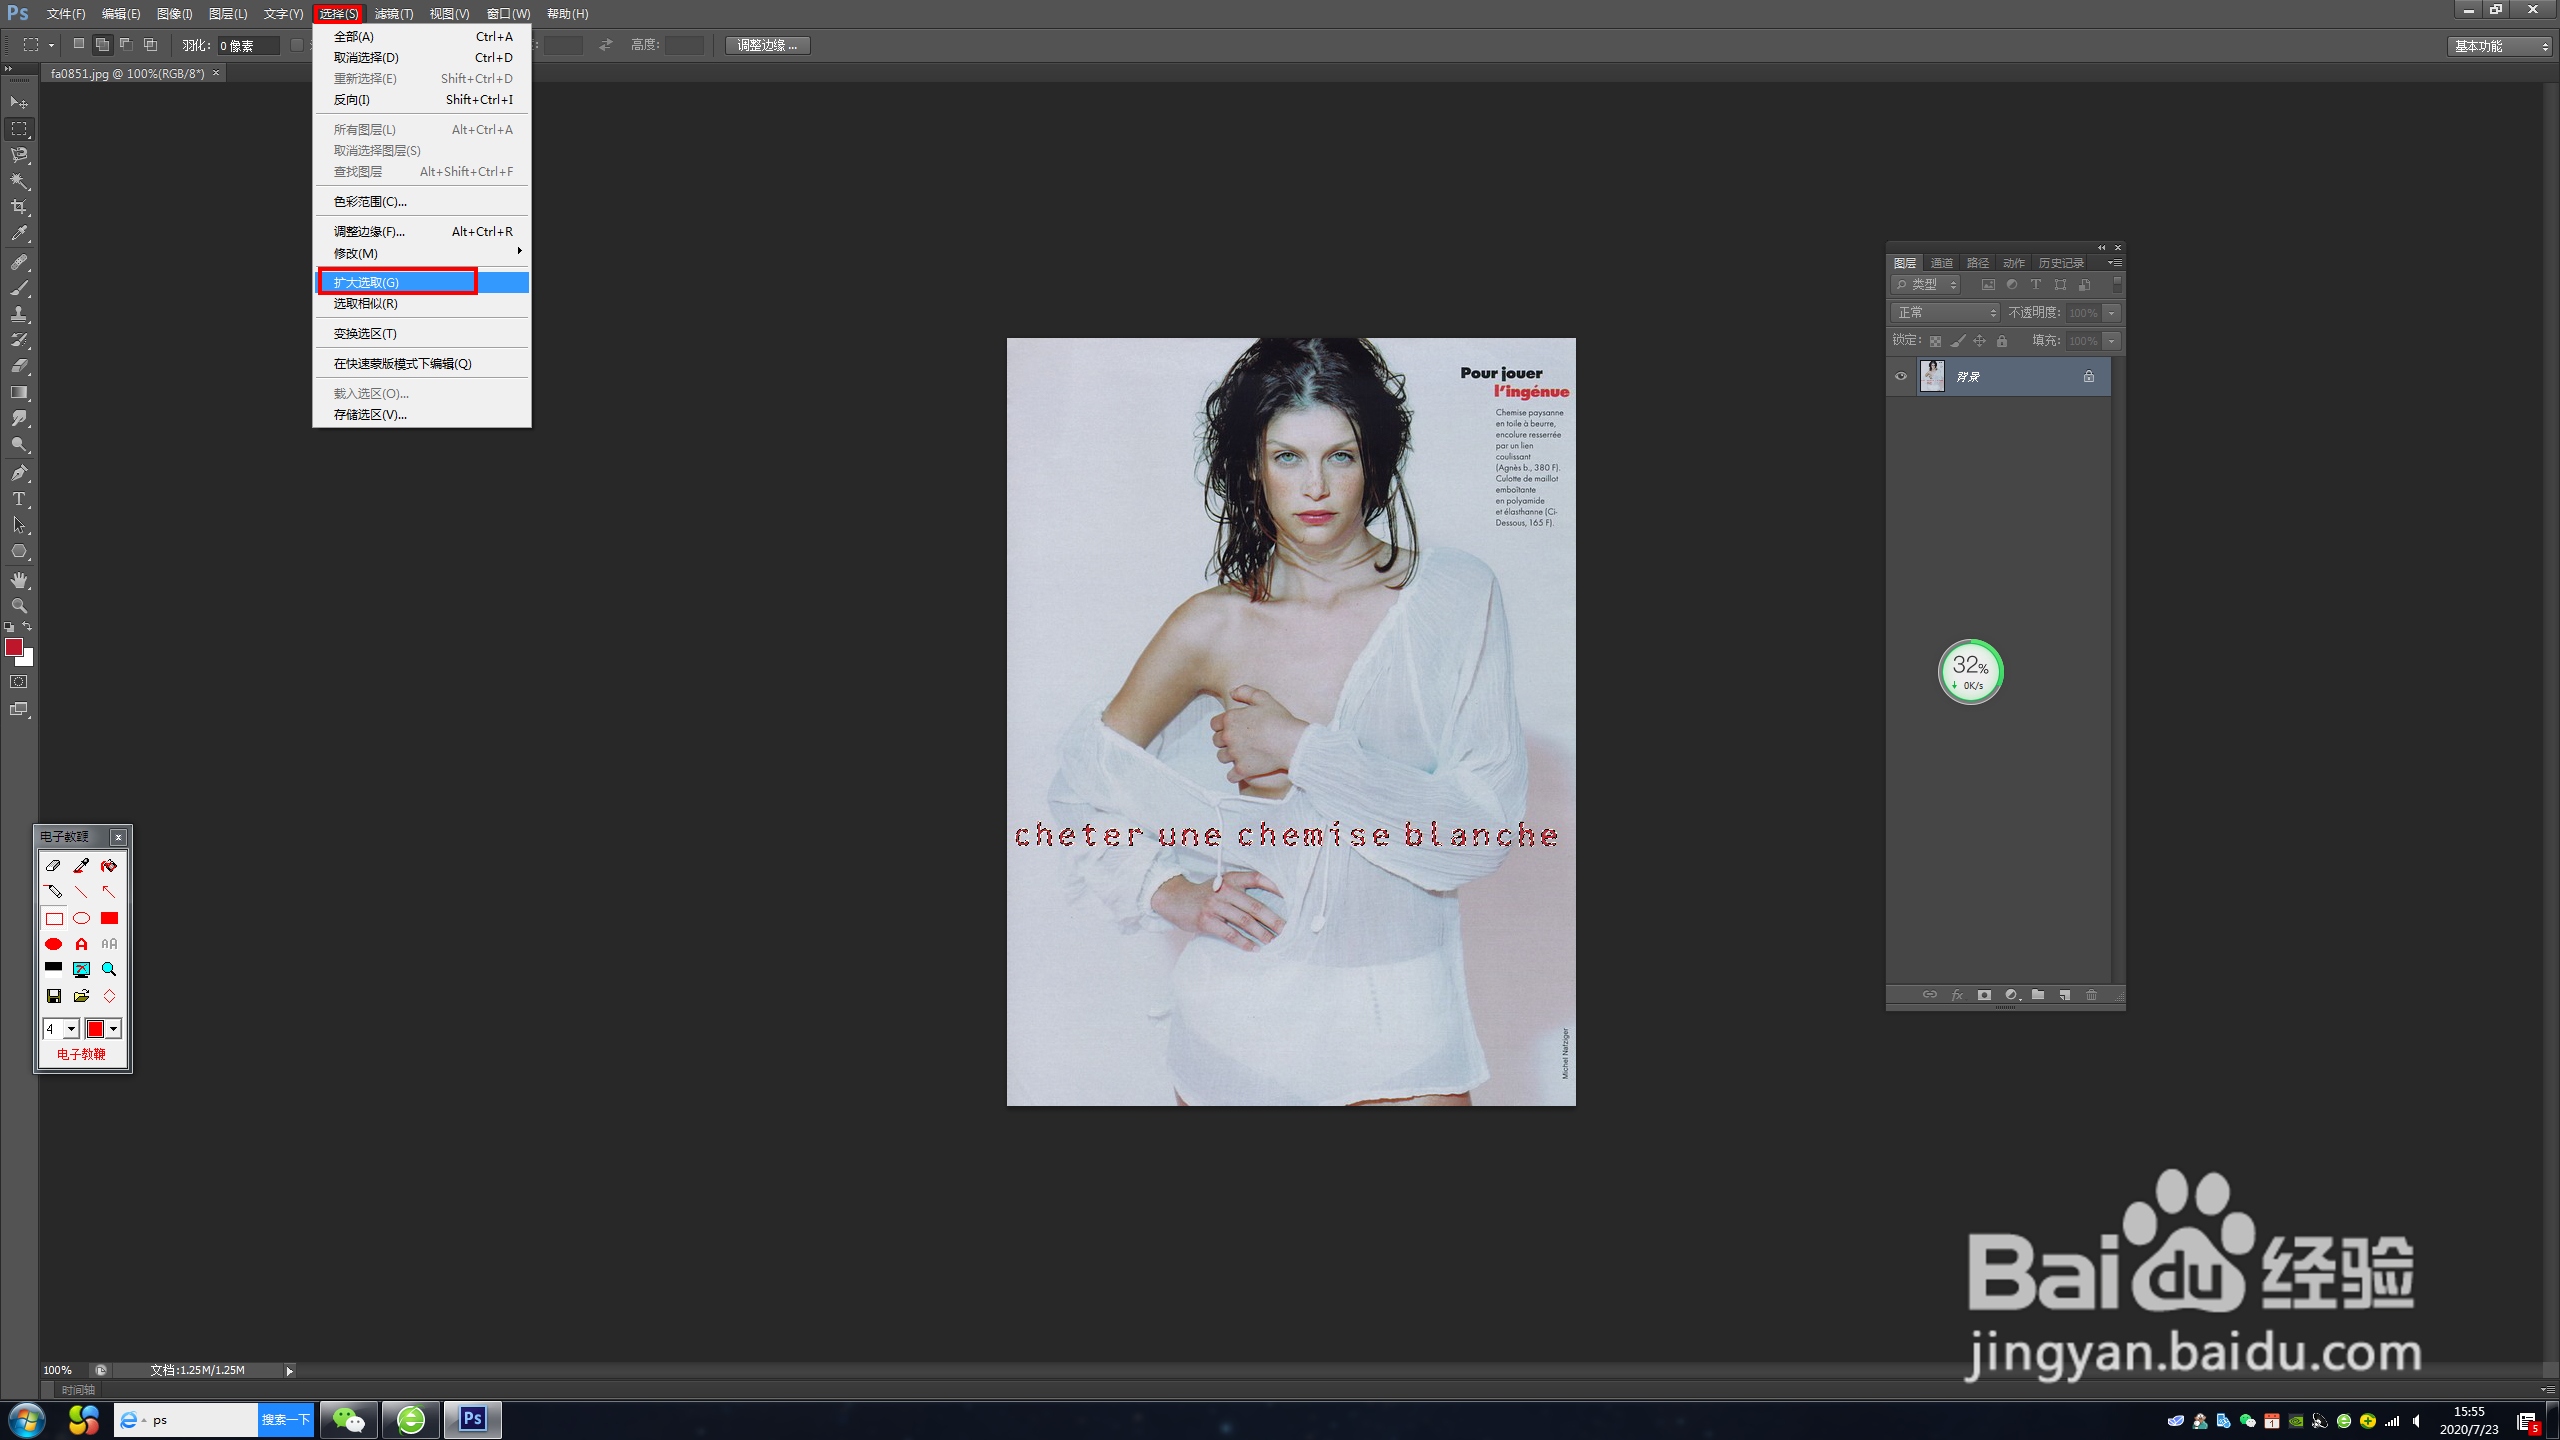2560x1440 pixels.
Task: Select the Eyedropper tool
Action: point(19,234)
